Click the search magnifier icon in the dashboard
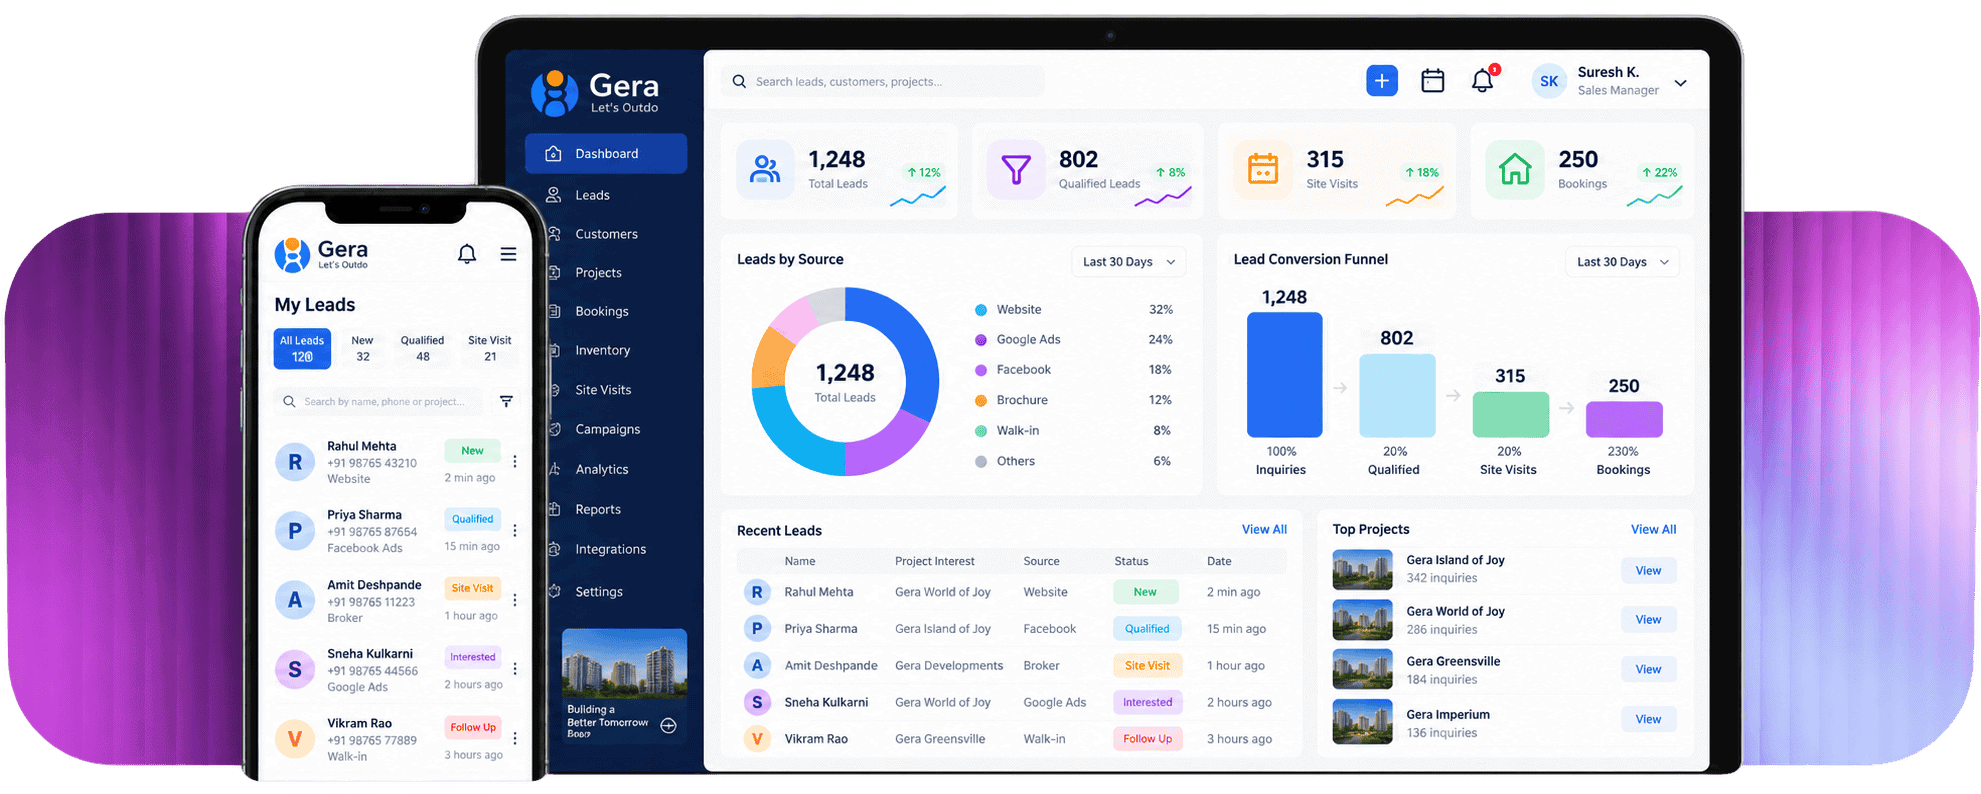 [739, 82]
